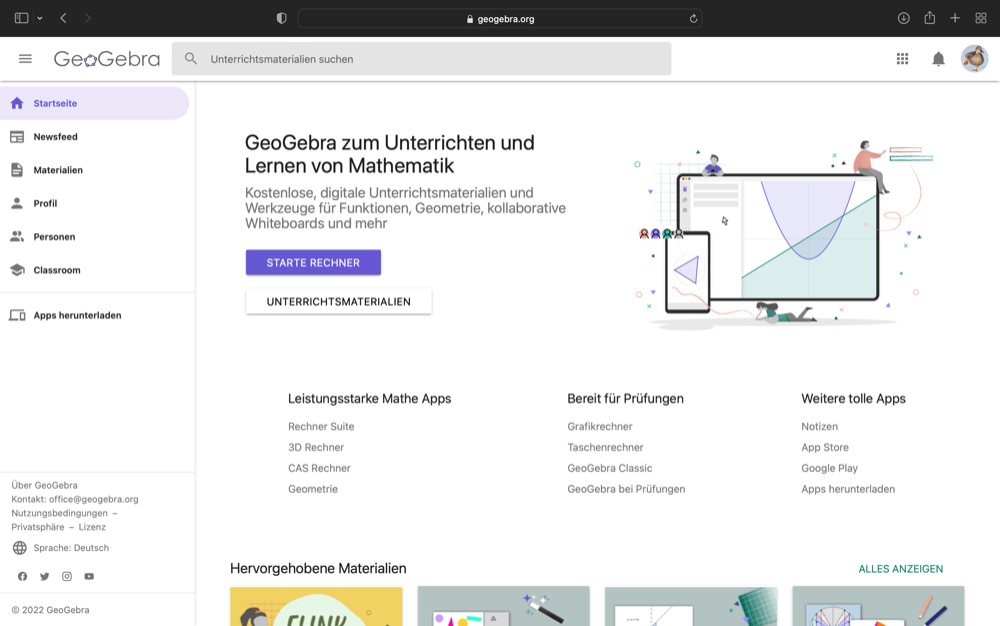Go forward with Safari's forward arrow
The width and height of the screenshot is (1000, 626).
click(87, 18)
